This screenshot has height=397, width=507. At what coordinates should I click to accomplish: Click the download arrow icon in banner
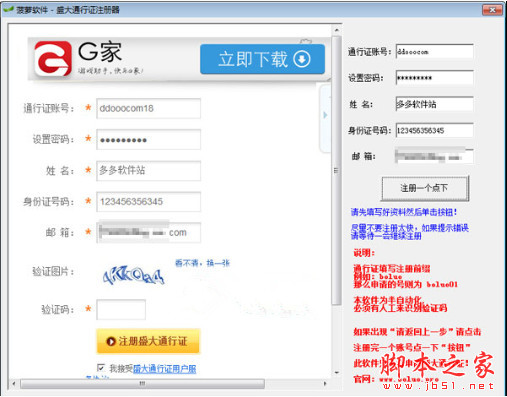(302, 59)
